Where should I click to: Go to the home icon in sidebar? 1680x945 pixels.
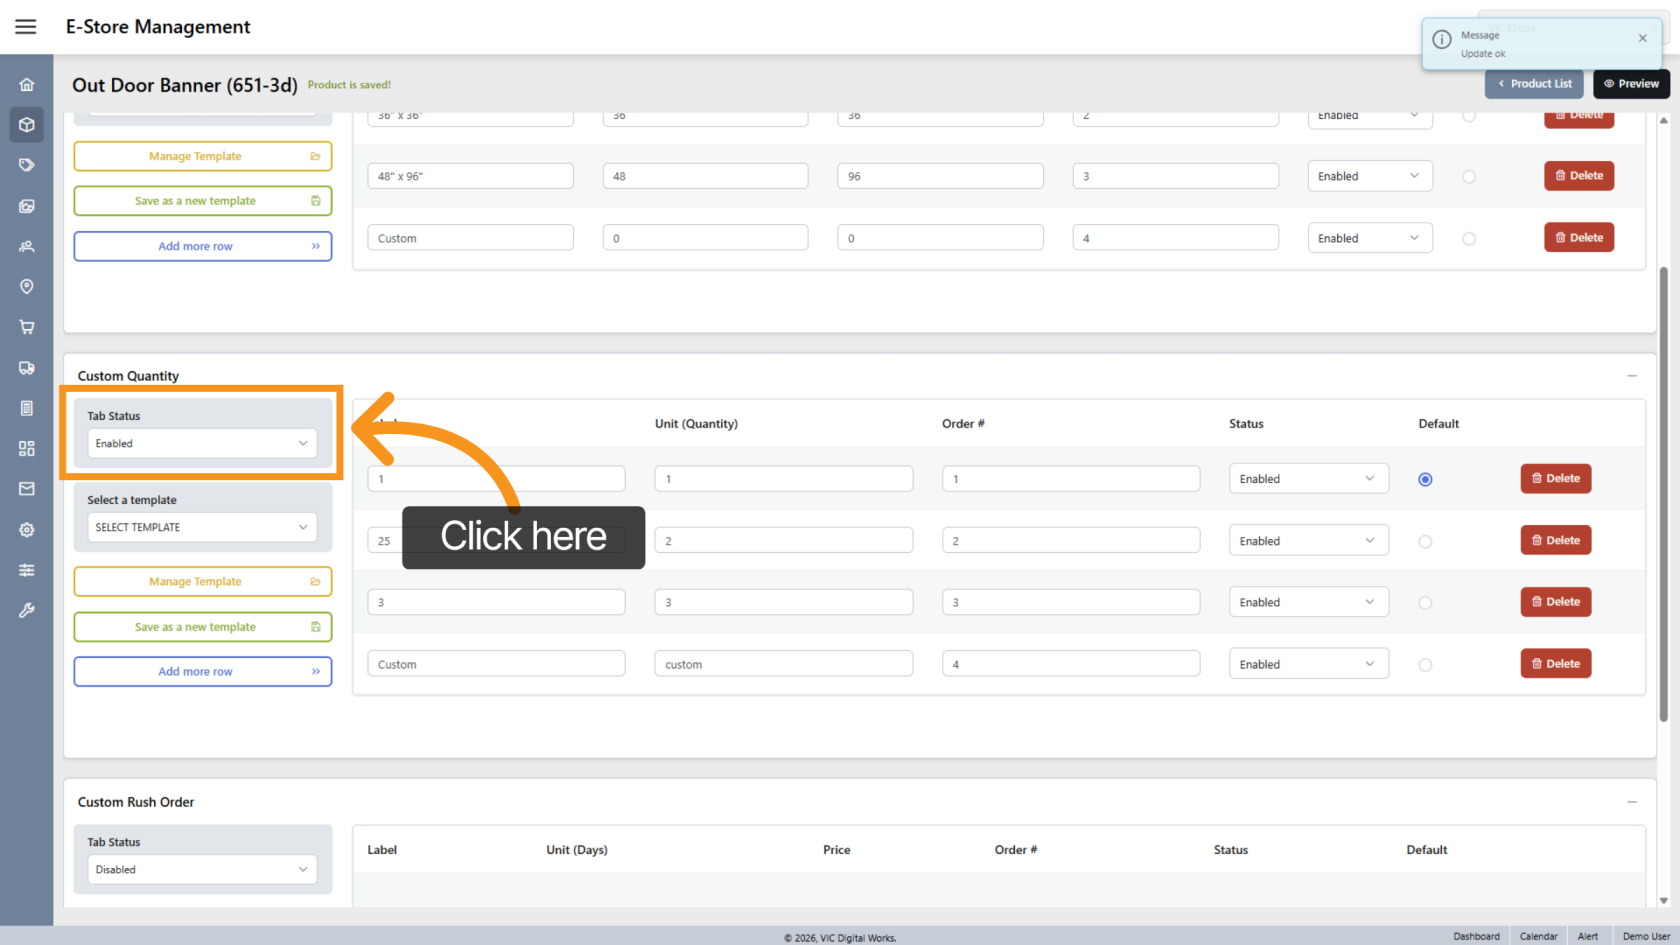(x=27, y=85)
